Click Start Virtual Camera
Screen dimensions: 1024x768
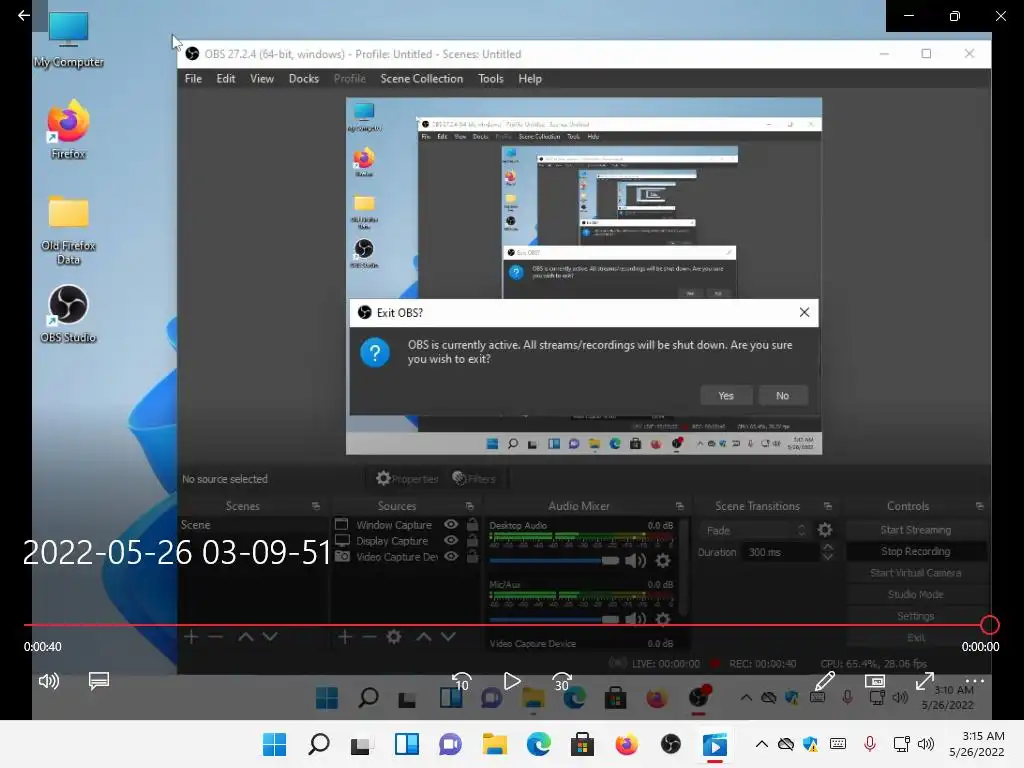point(916,573)
